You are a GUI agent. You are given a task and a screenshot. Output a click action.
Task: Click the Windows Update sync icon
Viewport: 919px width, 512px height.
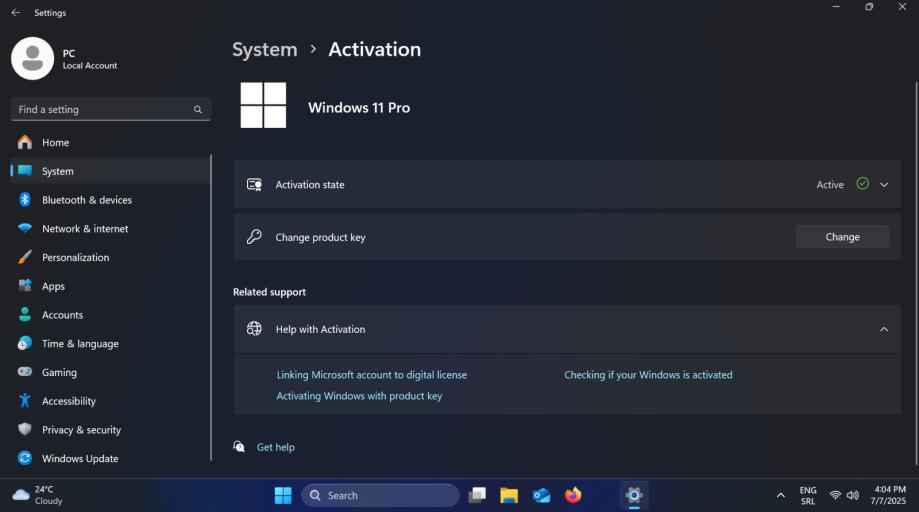tap(25, 458)
